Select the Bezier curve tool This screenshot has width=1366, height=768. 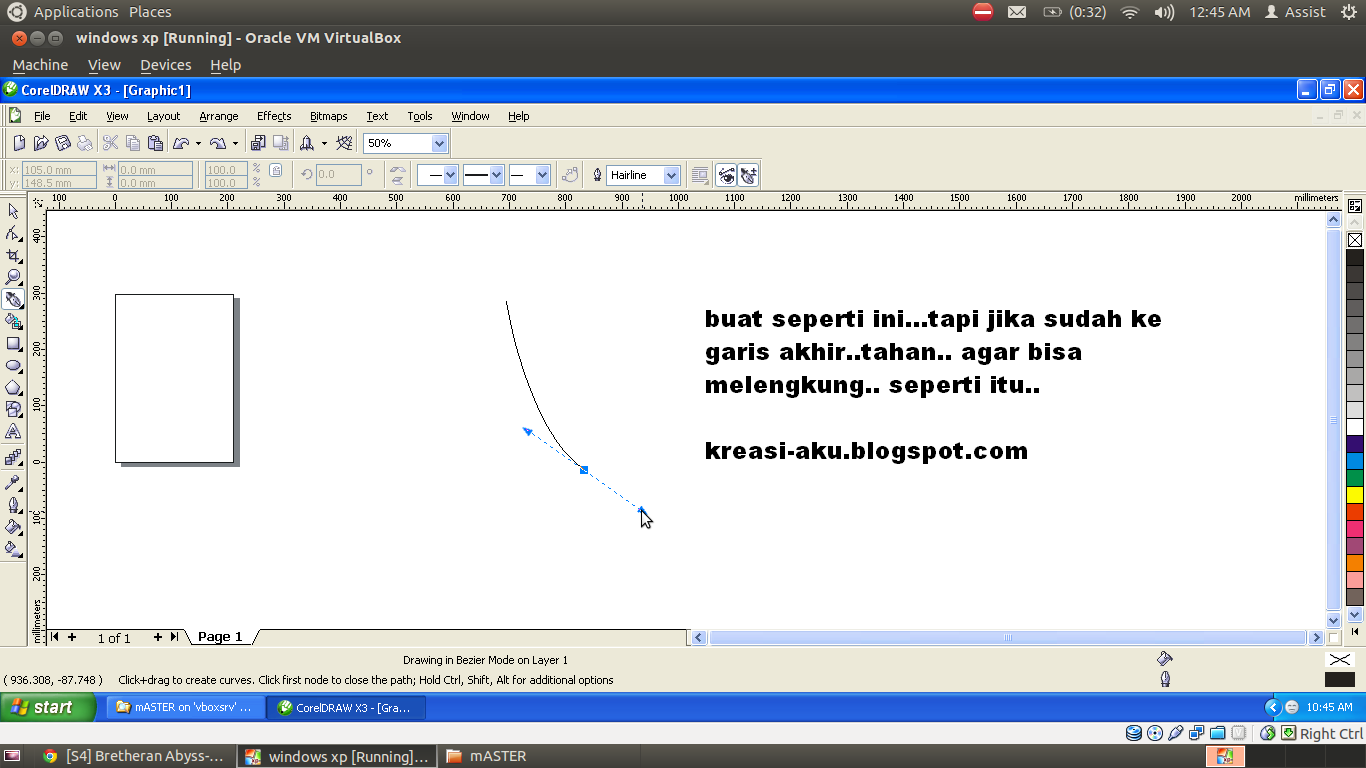pyautogui.click(x=13, y=299)
